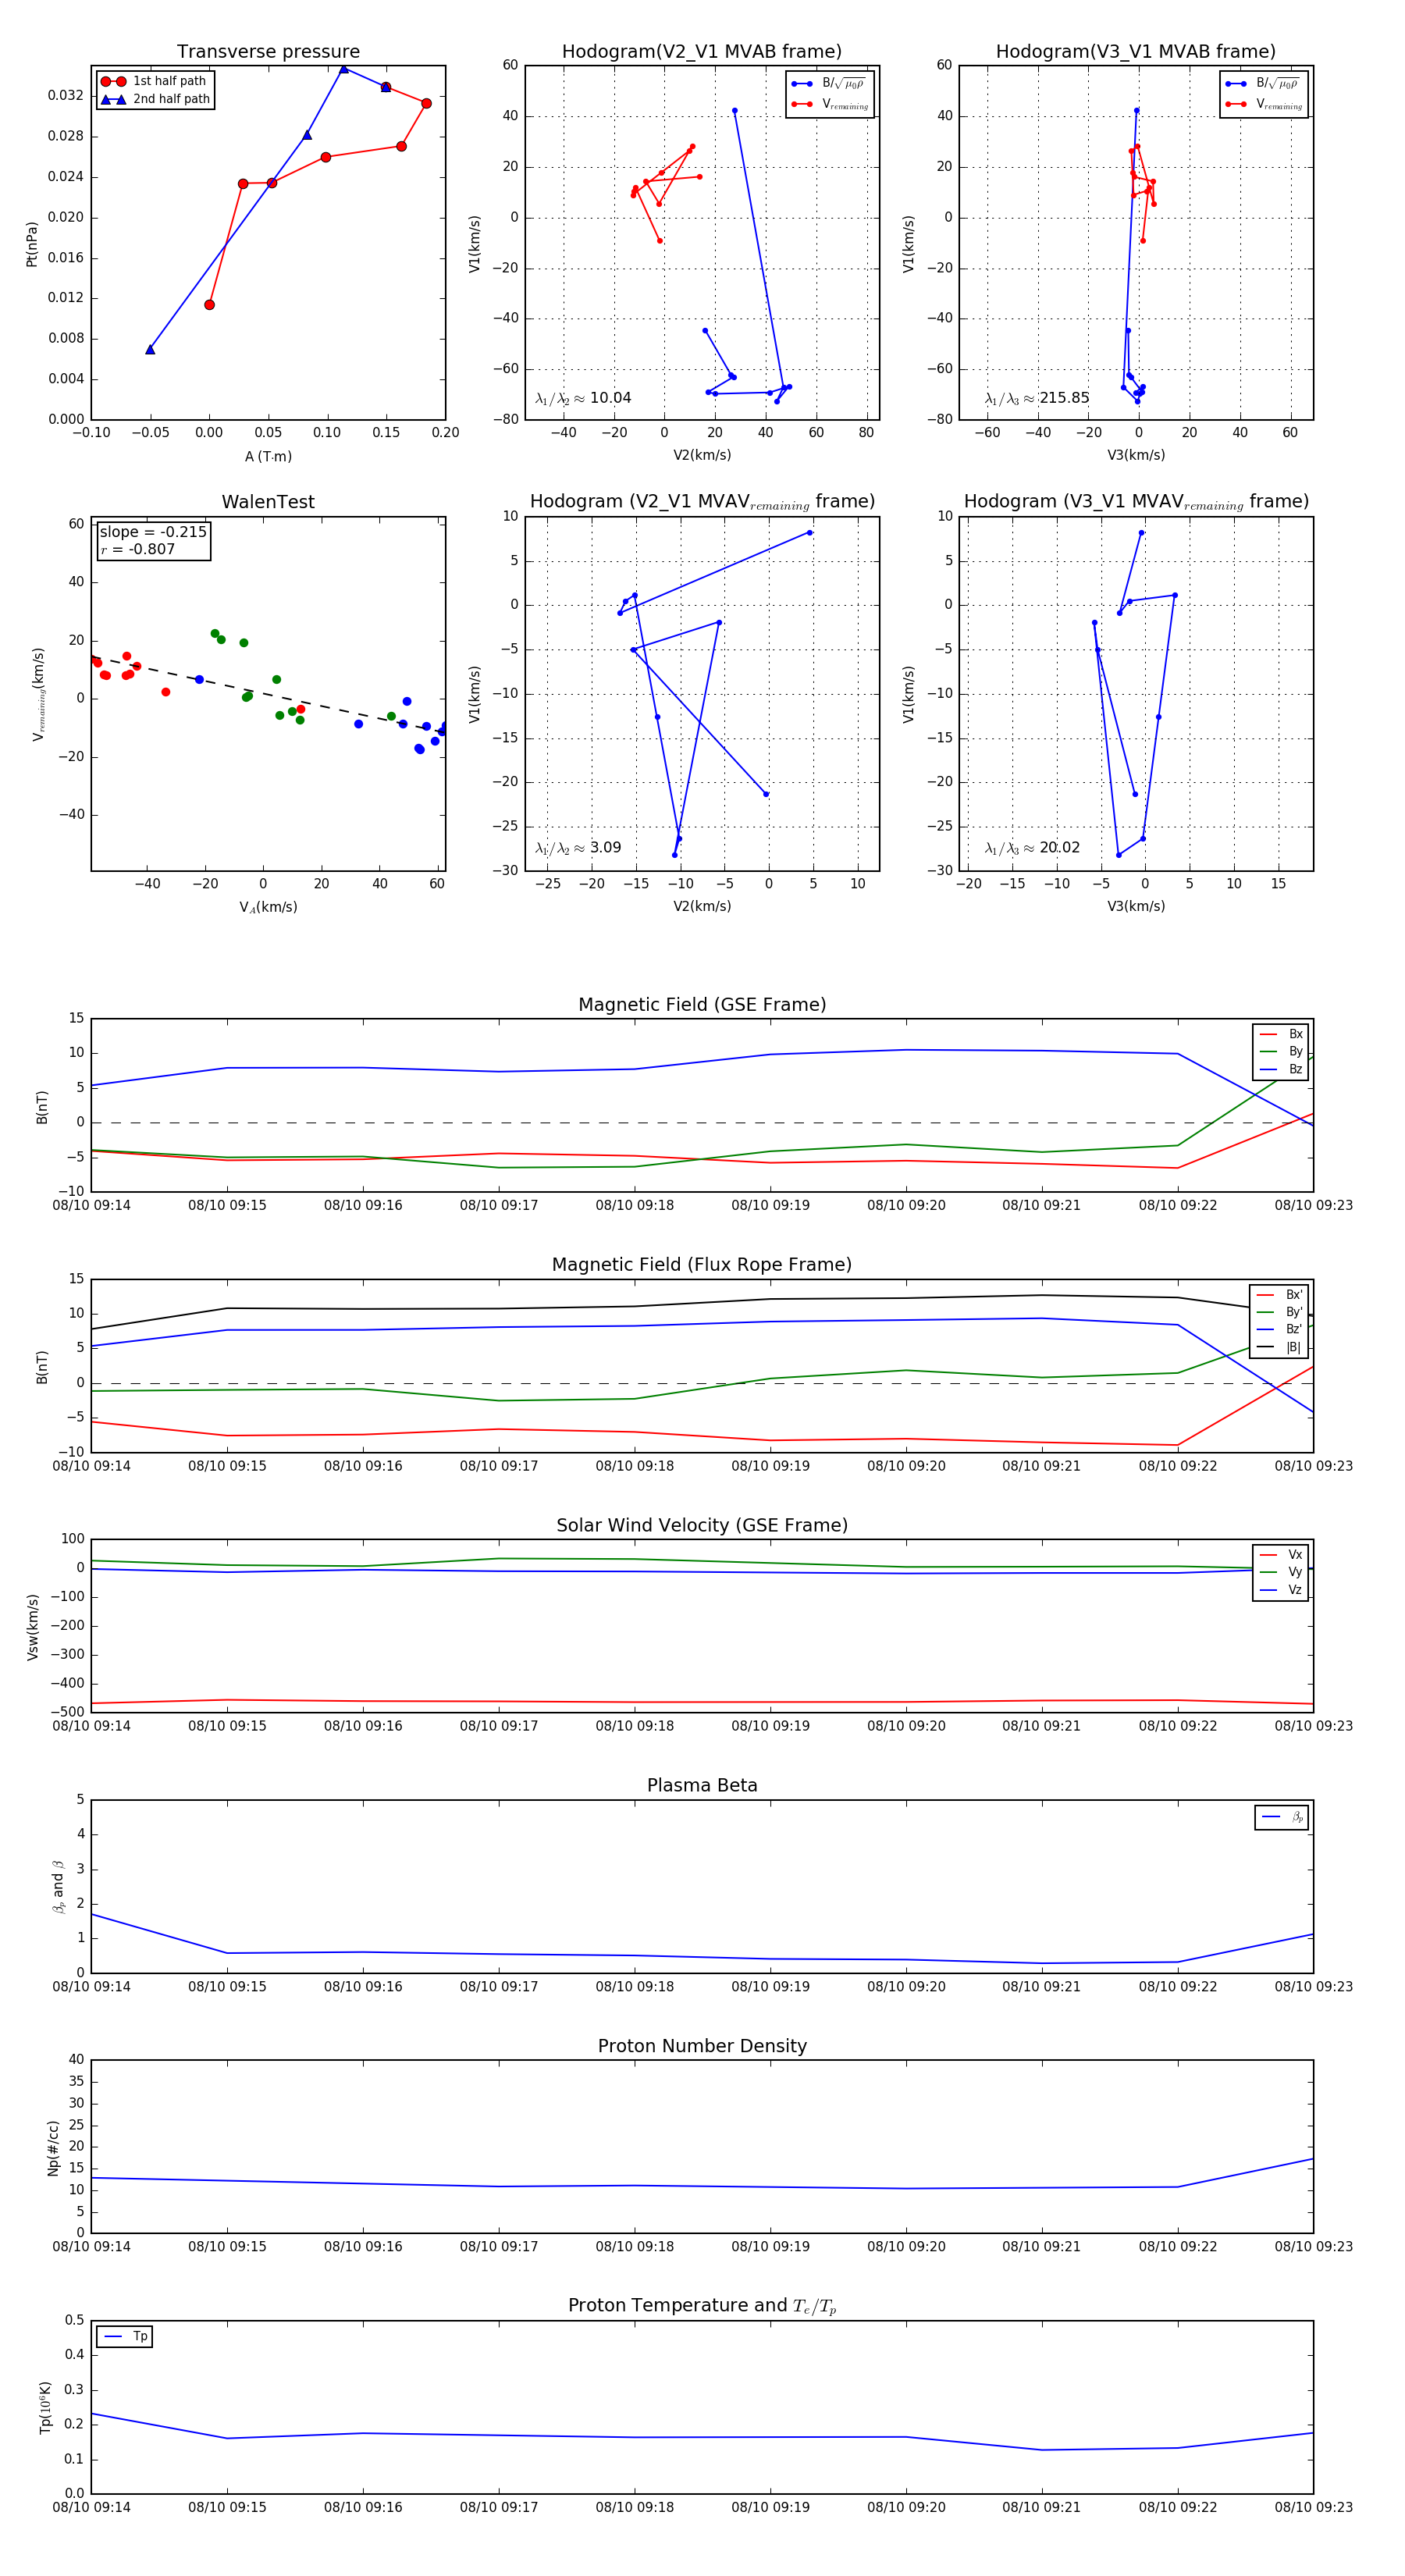The width and height of the screenshot is (1405, 2576).
Task: Click the 'Np(#/cc)' y-axis label
Action: (53, 2147)
